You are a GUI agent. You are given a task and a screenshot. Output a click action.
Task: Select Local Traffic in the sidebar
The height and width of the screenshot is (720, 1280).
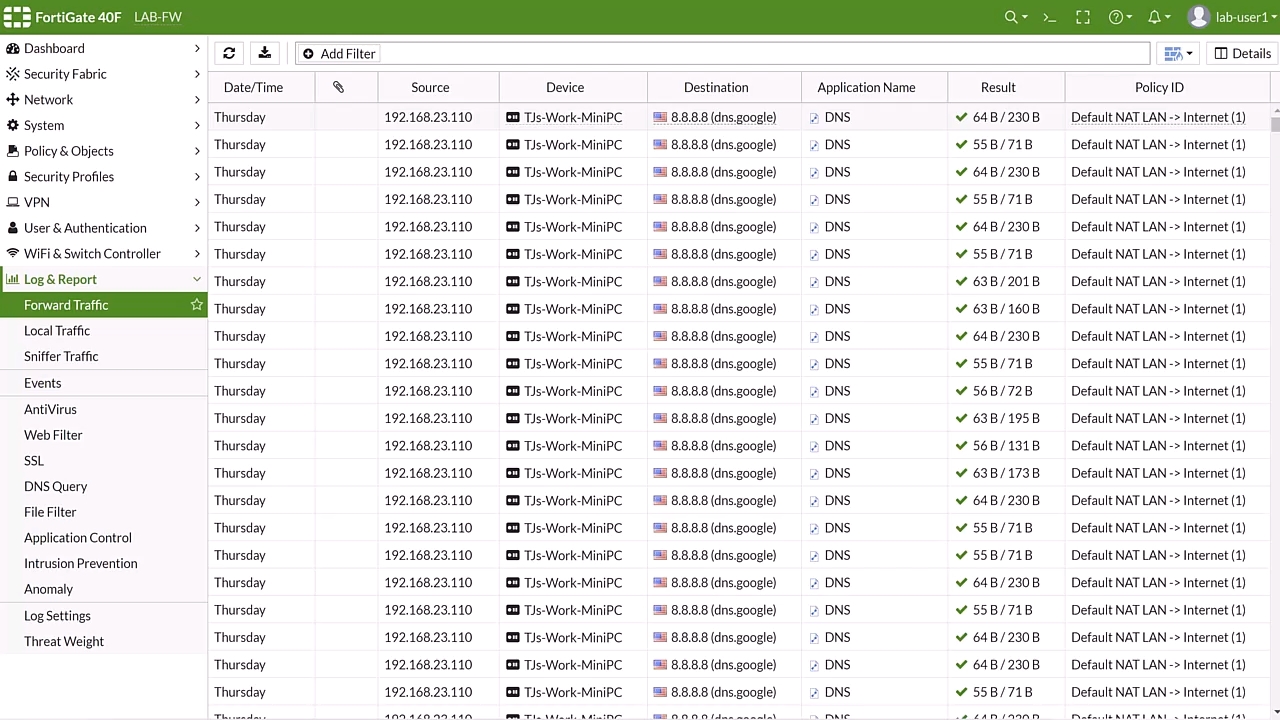click(57, 330)
